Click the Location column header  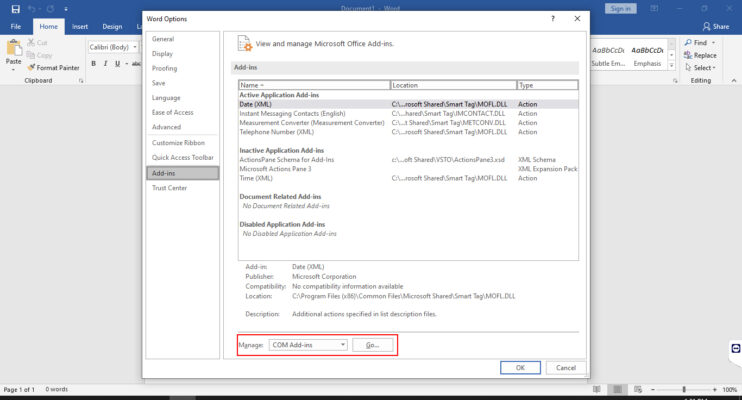pos(453,85)
